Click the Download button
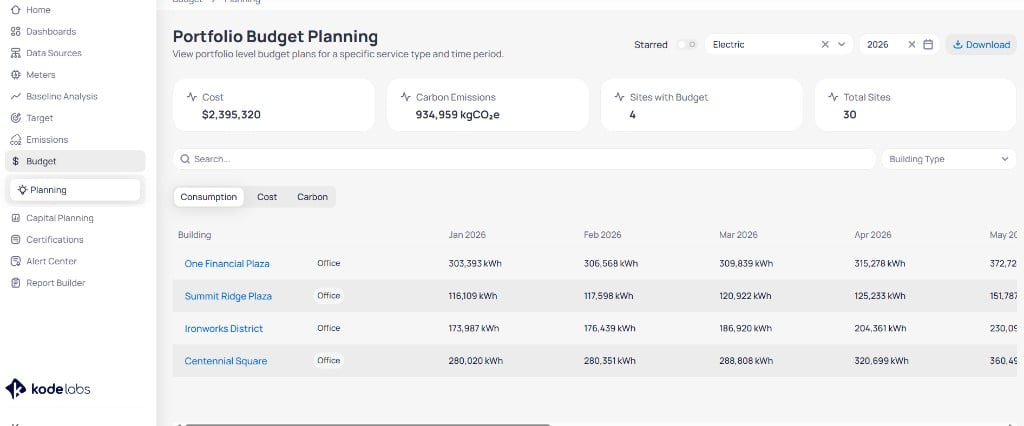Image resolution: width=1024 pixels, height=426 pixels. tap(981, 44)
